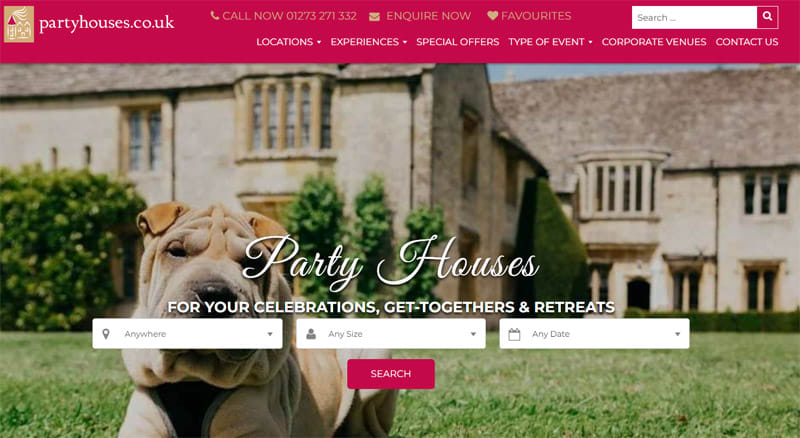The image size is (800, 438).
Task: Click the person icon in Any Size field
Action: (x=311, y=334)
